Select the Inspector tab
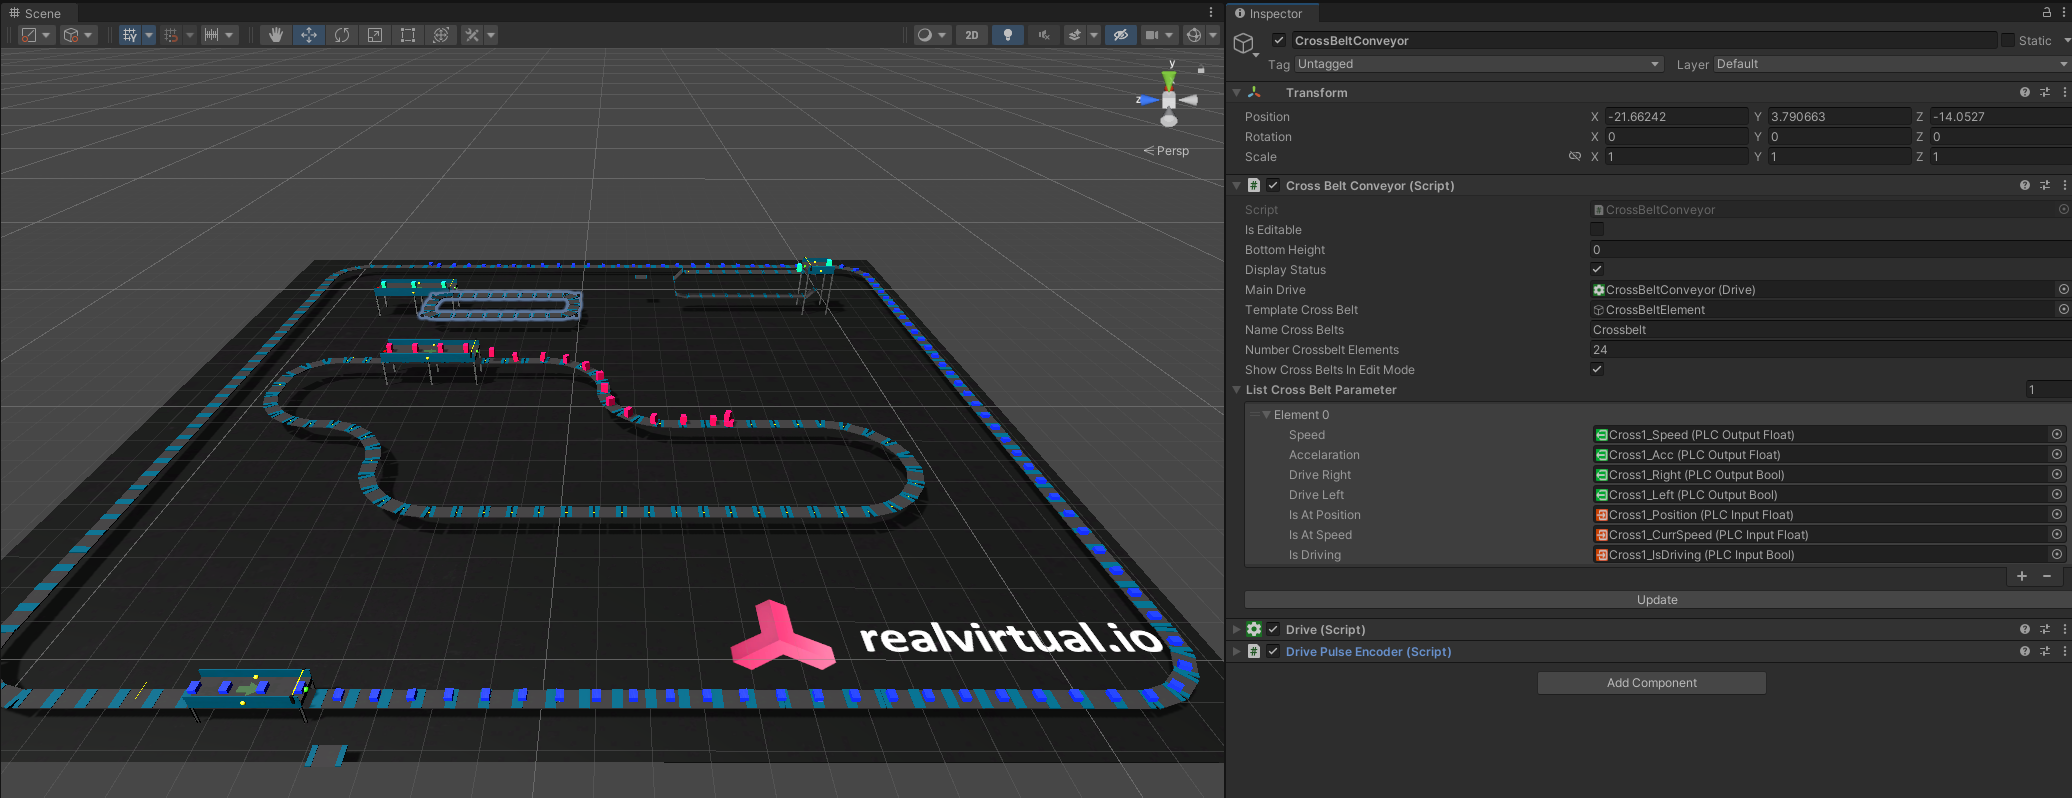Viewport: 2072px width, 798px height. tap(1270, 13)
